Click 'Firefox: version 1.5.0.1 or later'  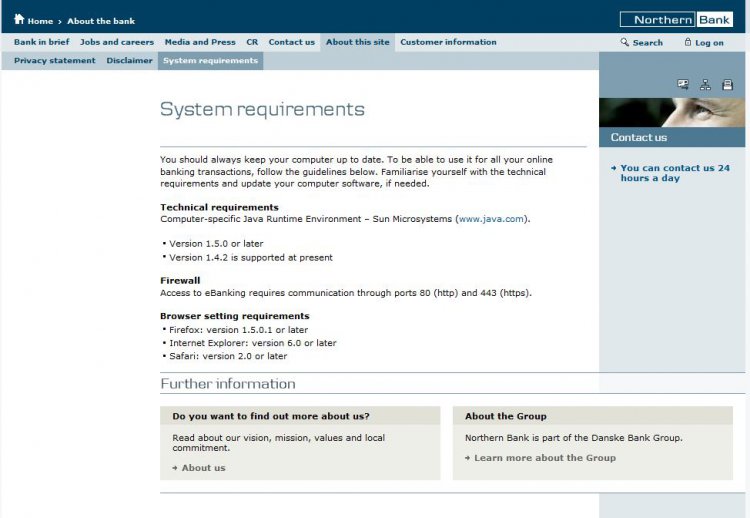[238, 330]
